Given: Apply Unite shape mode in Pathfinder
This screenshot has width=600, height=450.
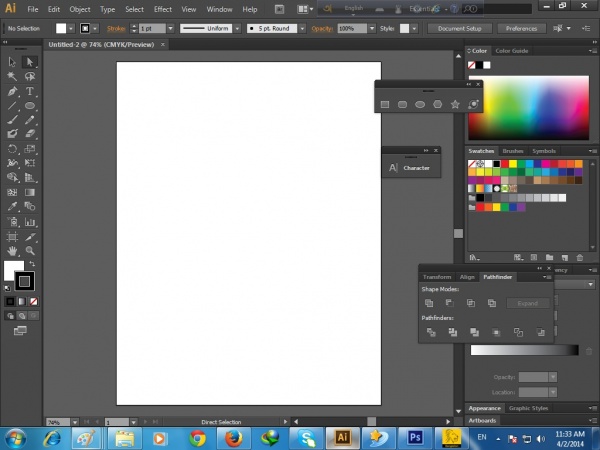Looking at the screenshot, I should click(429, 303).
